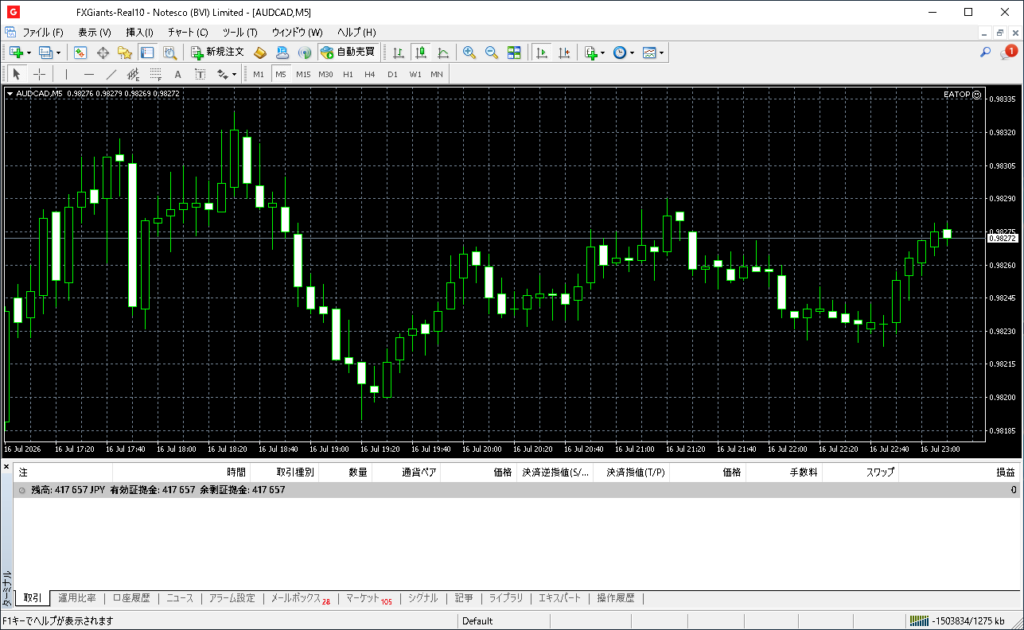Click the tile windows grid icon

[514, 53]
